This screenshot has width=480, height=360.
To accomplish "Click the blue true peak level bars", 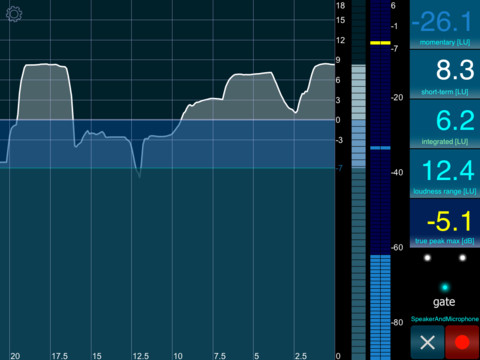I will coord(380,307).
